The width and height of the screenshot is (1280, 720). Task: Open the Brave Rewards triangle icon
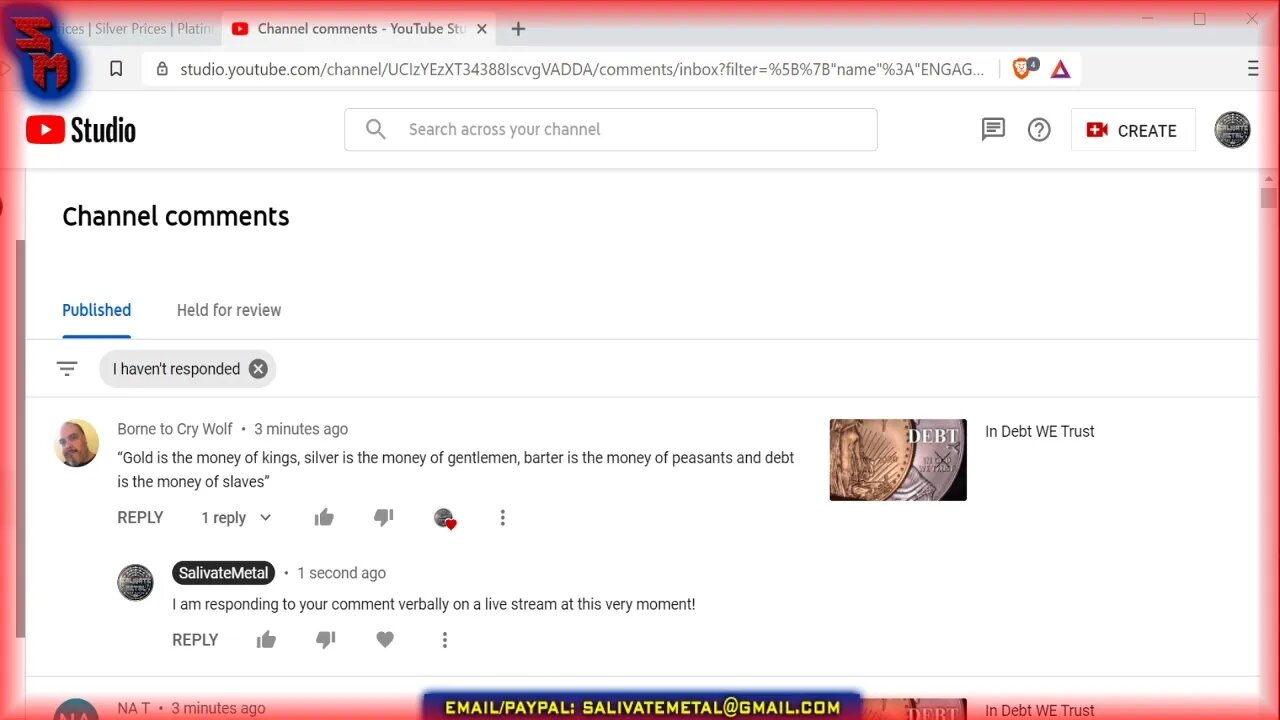tap(1060, 69)
